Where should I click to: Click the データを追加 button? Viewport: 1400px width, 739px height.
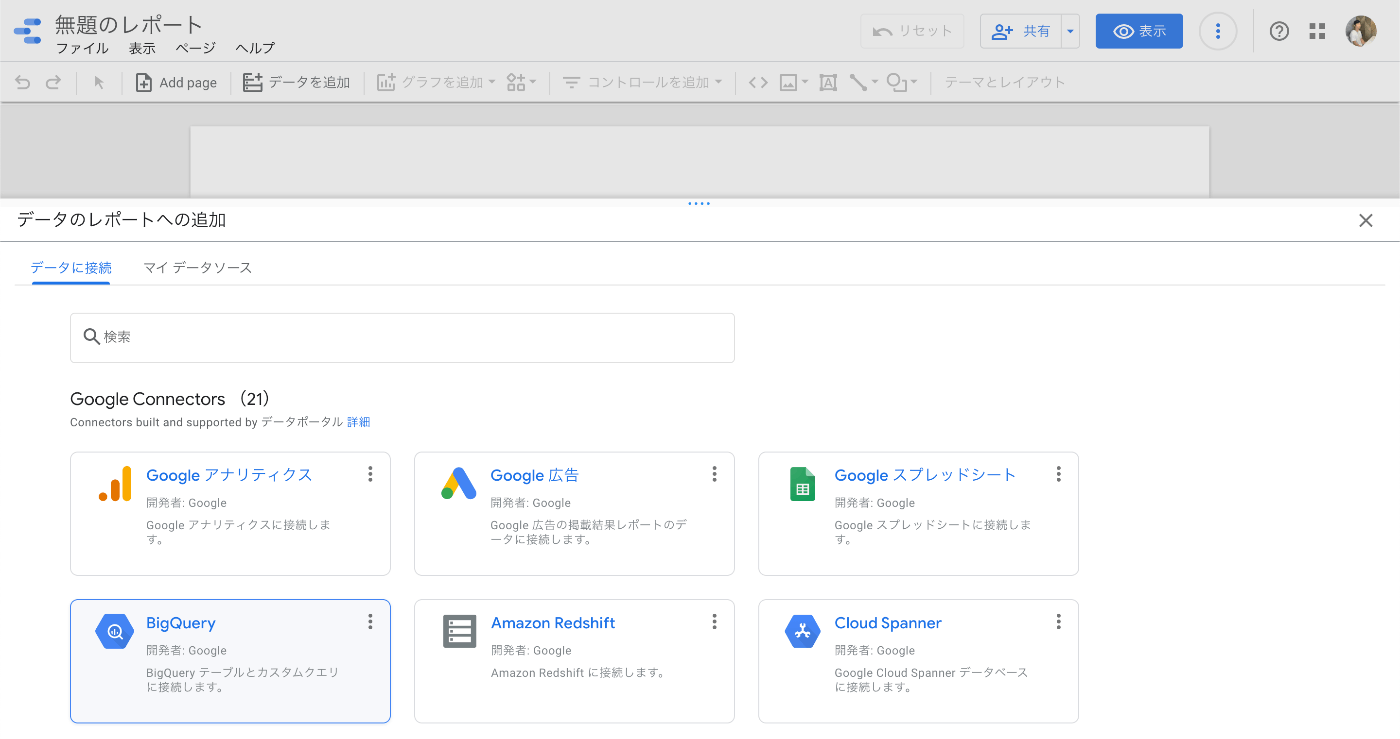(297, 83)
